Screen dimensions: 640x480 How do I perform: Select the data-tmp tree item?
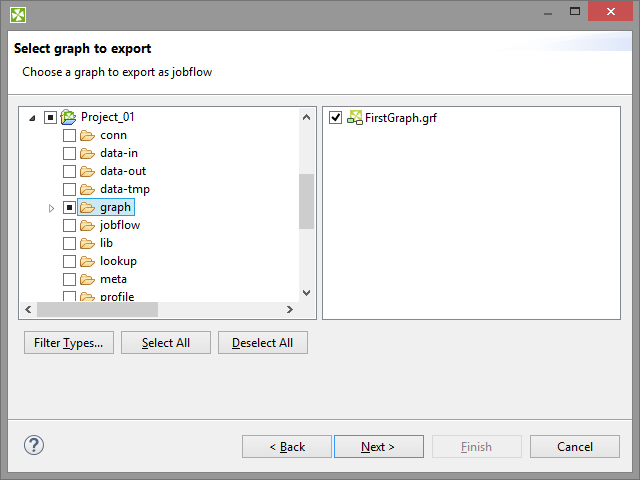coord(124,189)
